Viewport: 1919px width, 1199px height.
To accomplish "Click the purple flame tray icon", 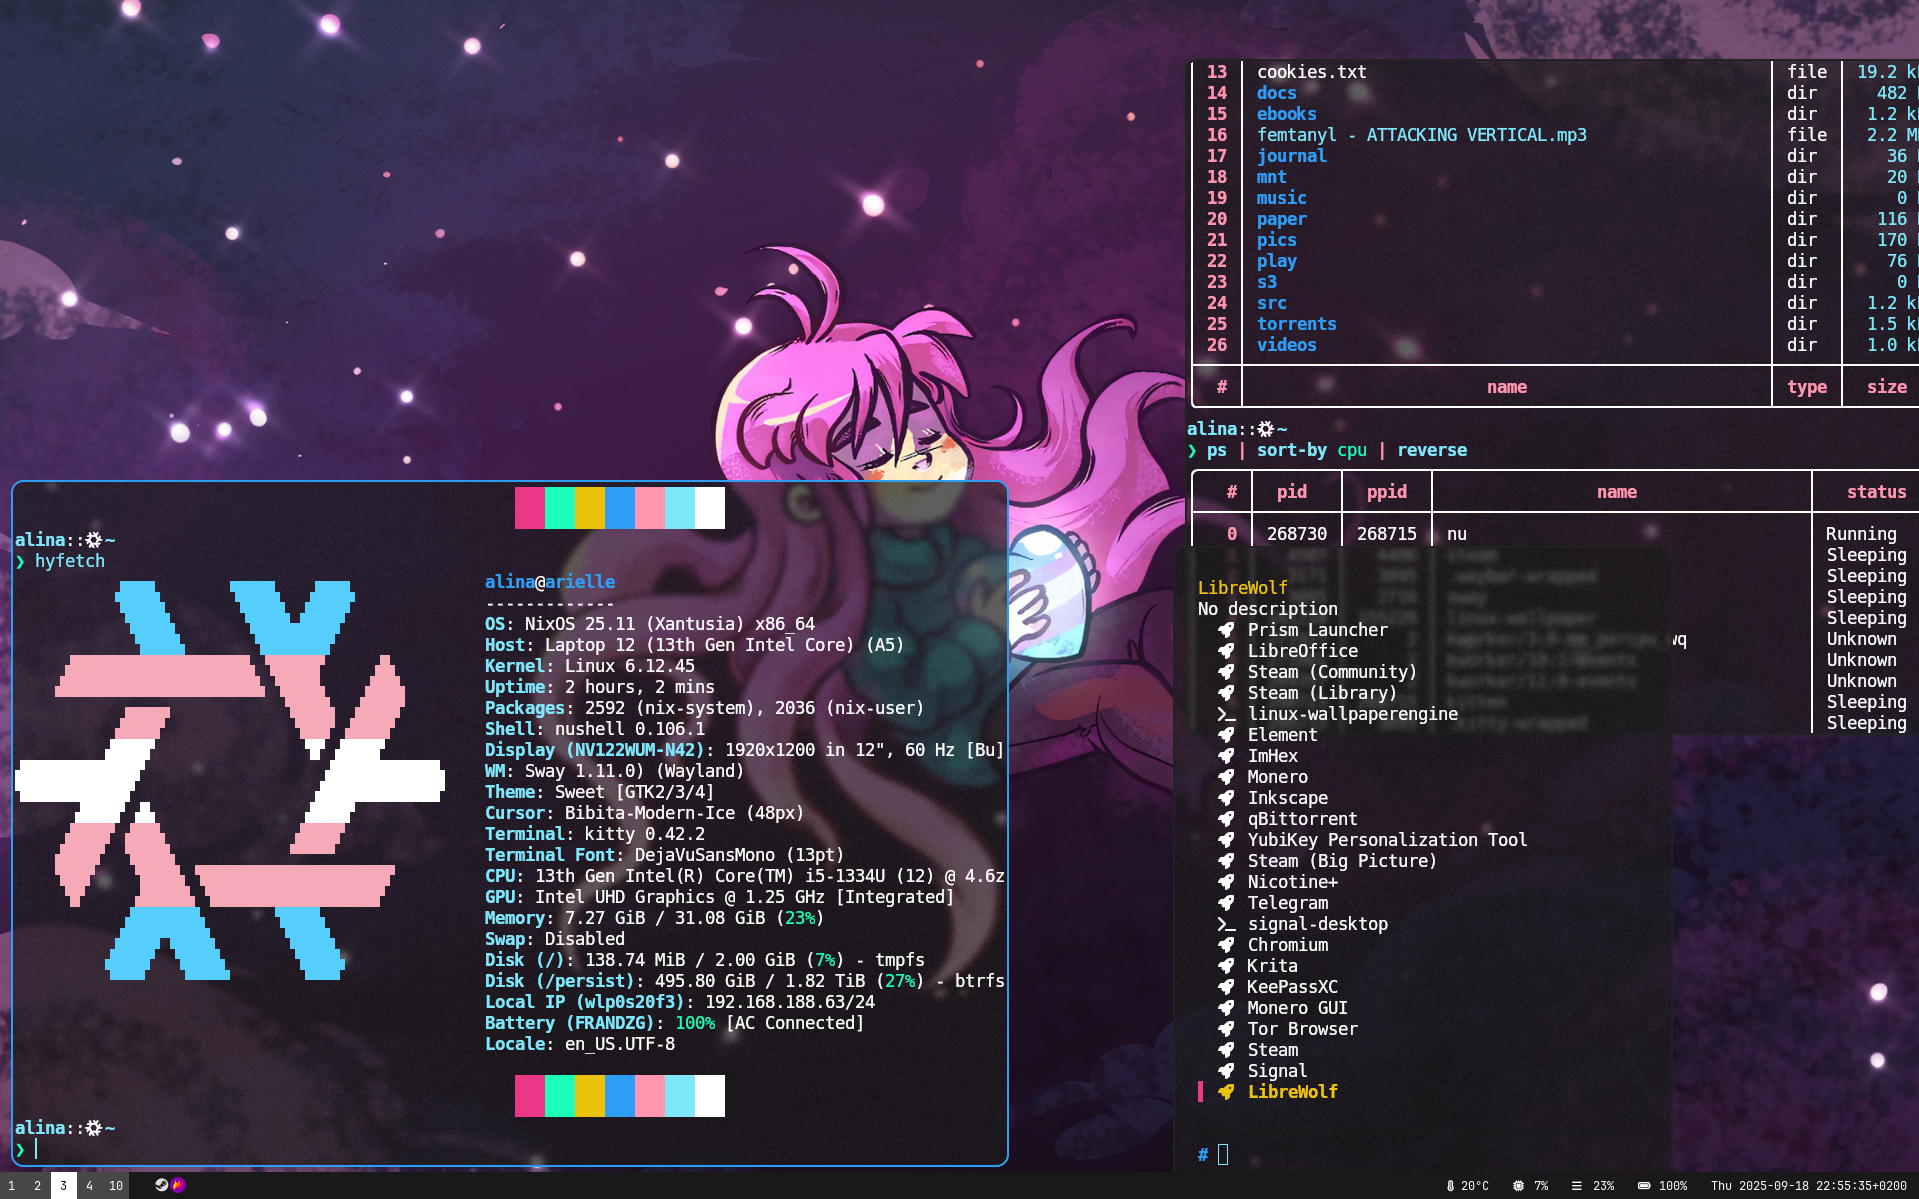I will tap(178, 1185).
